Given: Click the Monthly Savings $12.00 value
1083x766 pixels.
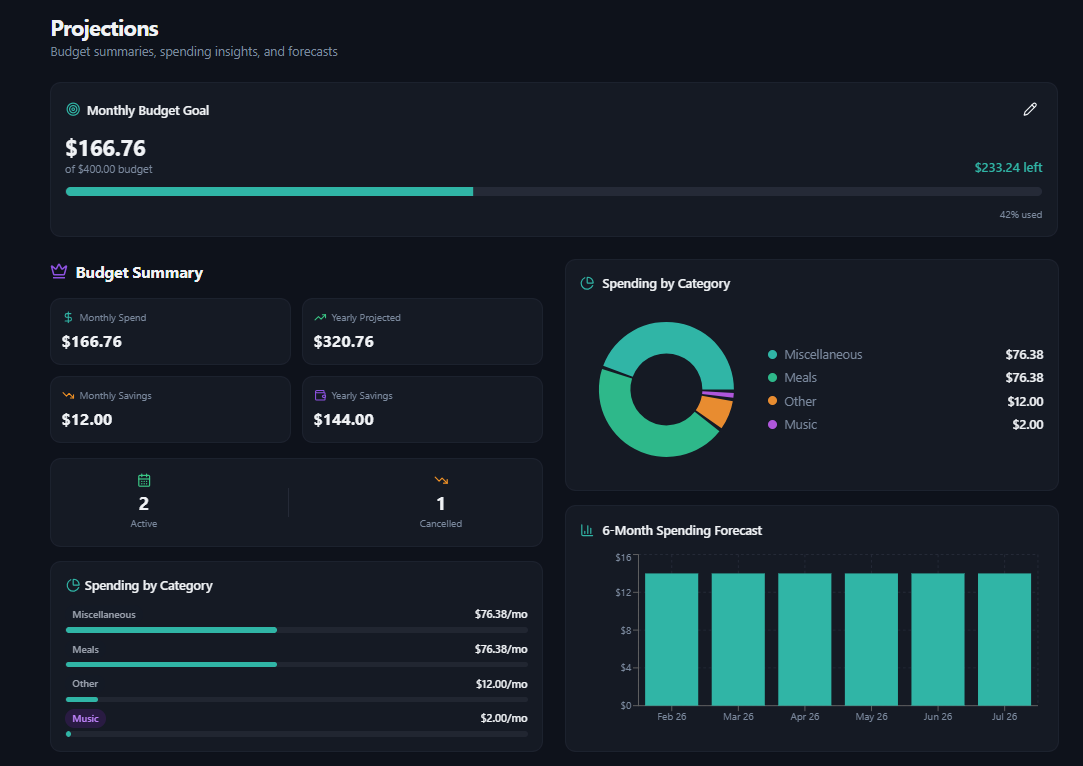Looking at the screenshot, I should click(x=87, y=420).
